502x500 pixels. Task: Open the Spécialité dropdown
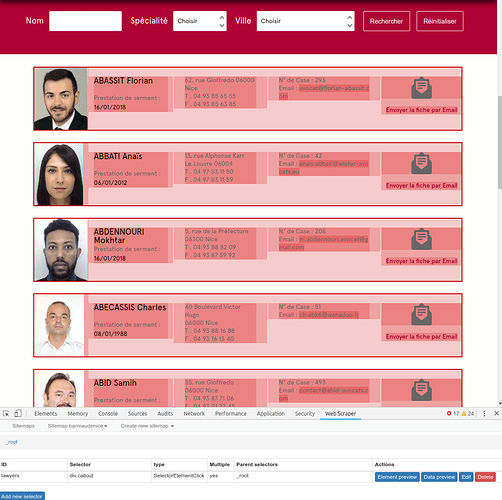[x=200, y=21]
